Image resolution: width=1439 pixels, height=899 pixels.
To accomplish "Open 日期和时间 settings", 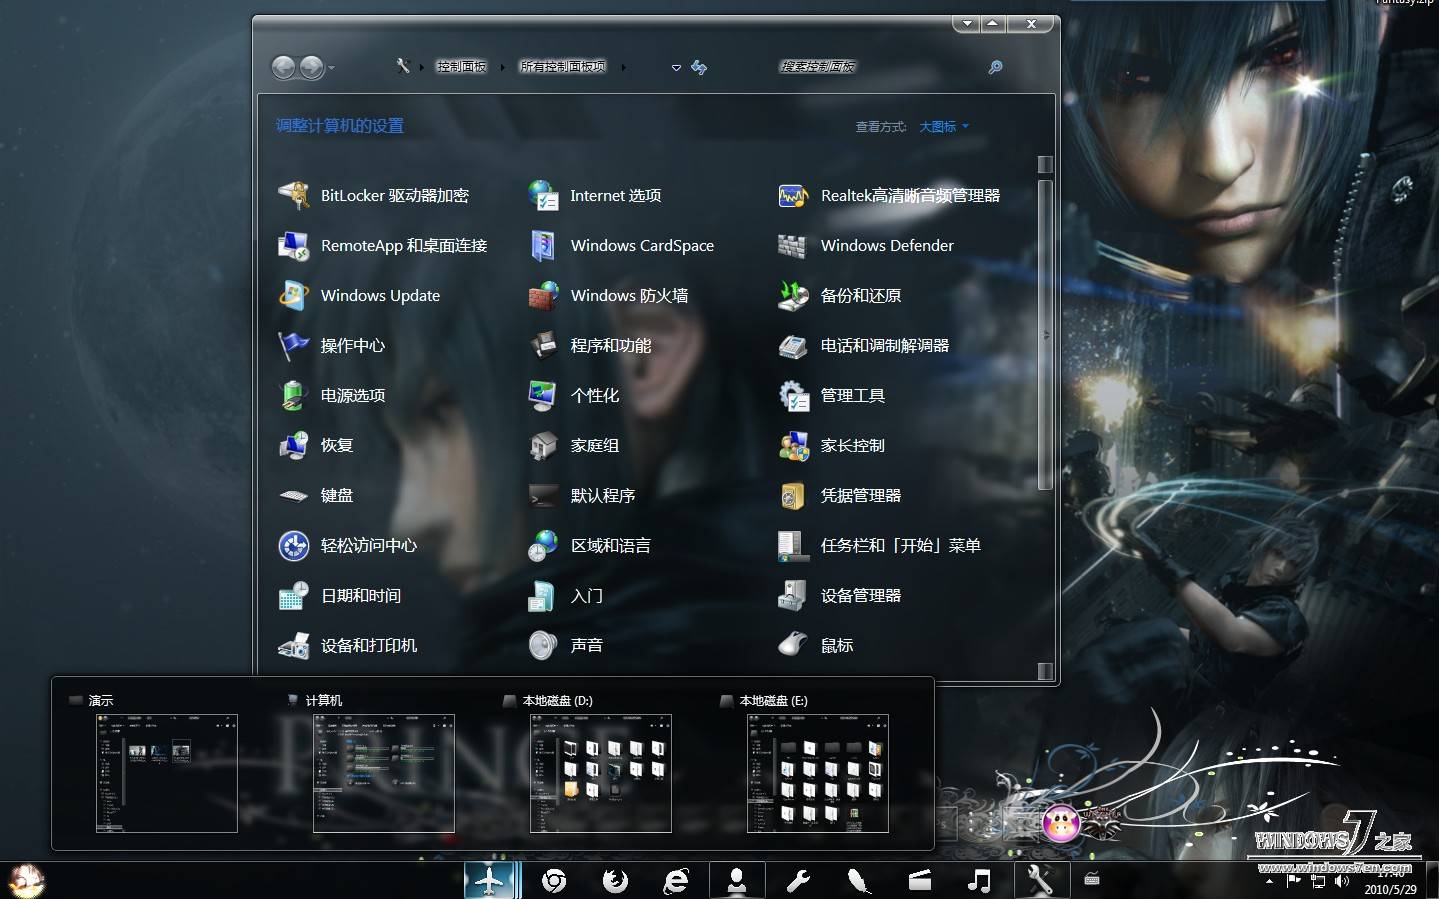I will [x=339, y=595].
